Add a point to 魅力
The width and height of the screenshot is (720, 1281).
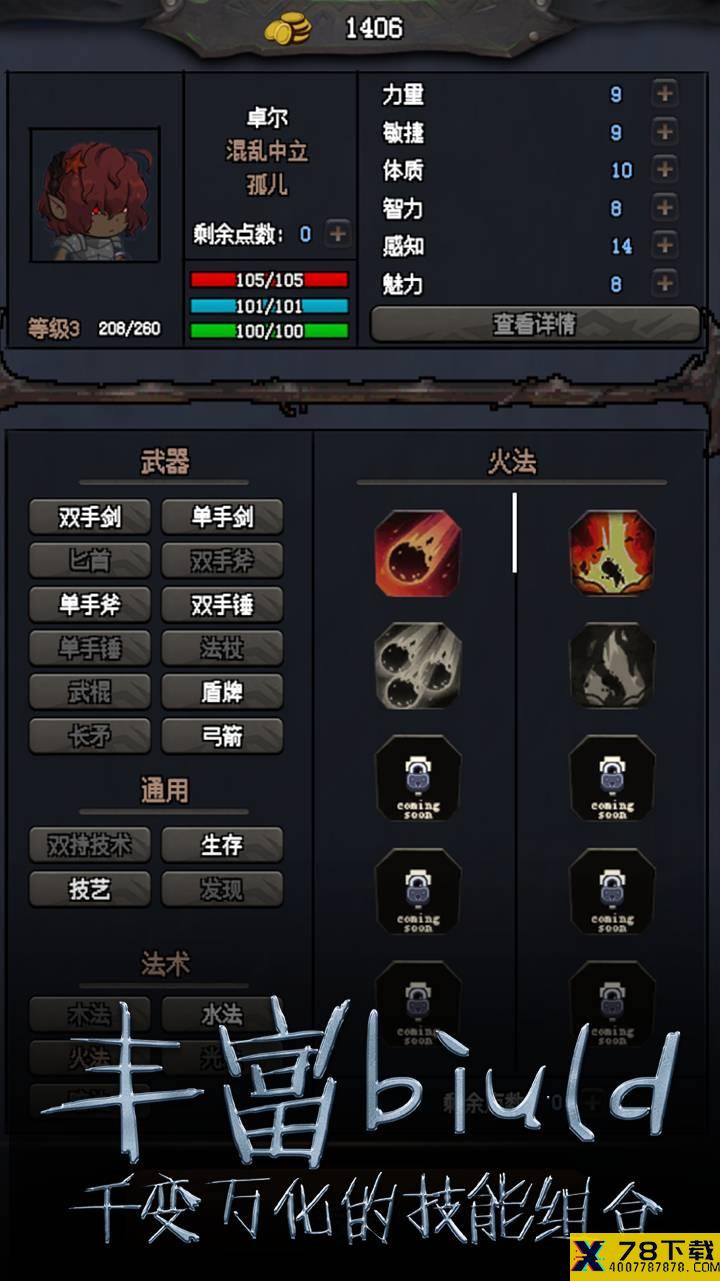tap(665, 283)
